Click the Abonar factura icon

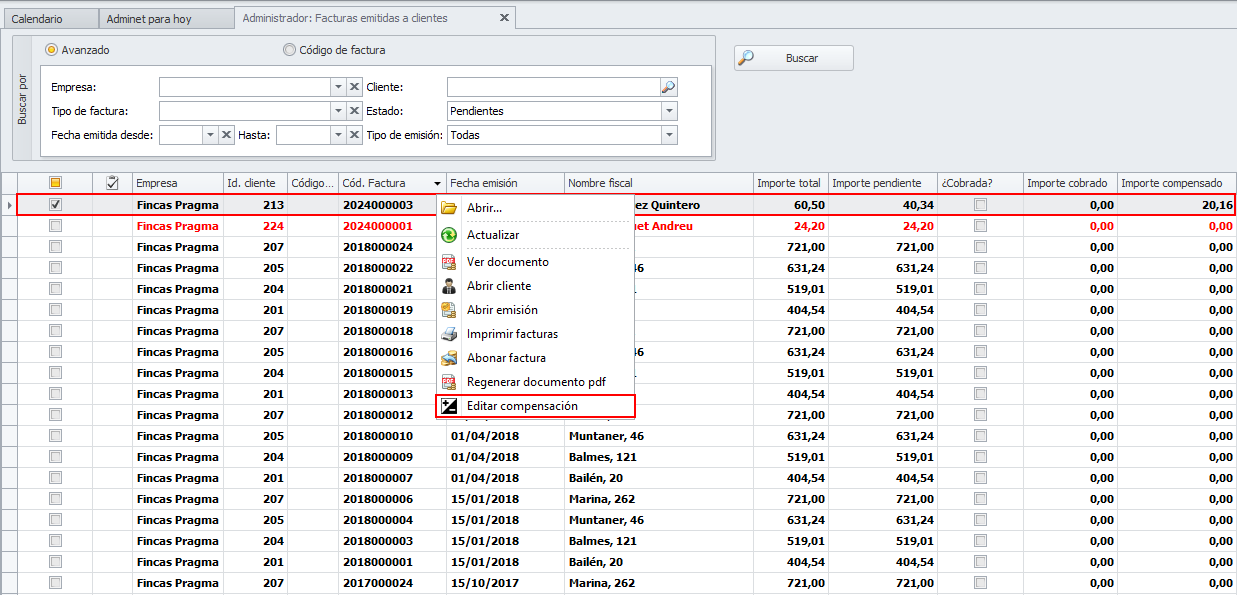point(449,358)
